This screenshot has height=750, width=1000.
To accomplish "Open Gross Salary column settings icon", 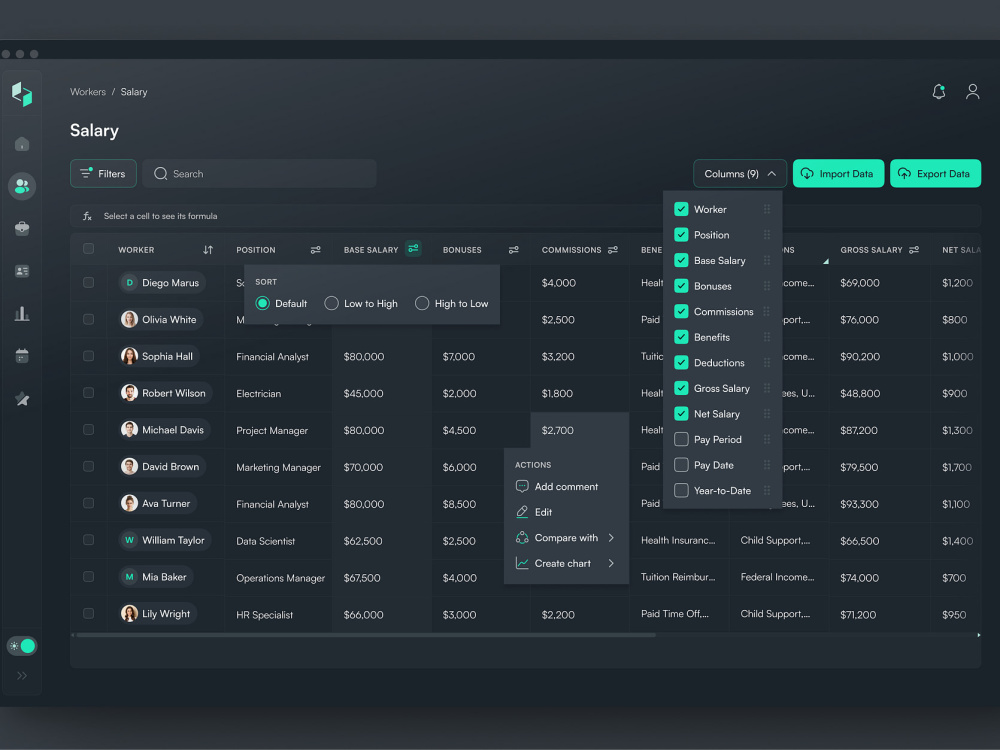I will pyautogui.click(x=914, y=250).
